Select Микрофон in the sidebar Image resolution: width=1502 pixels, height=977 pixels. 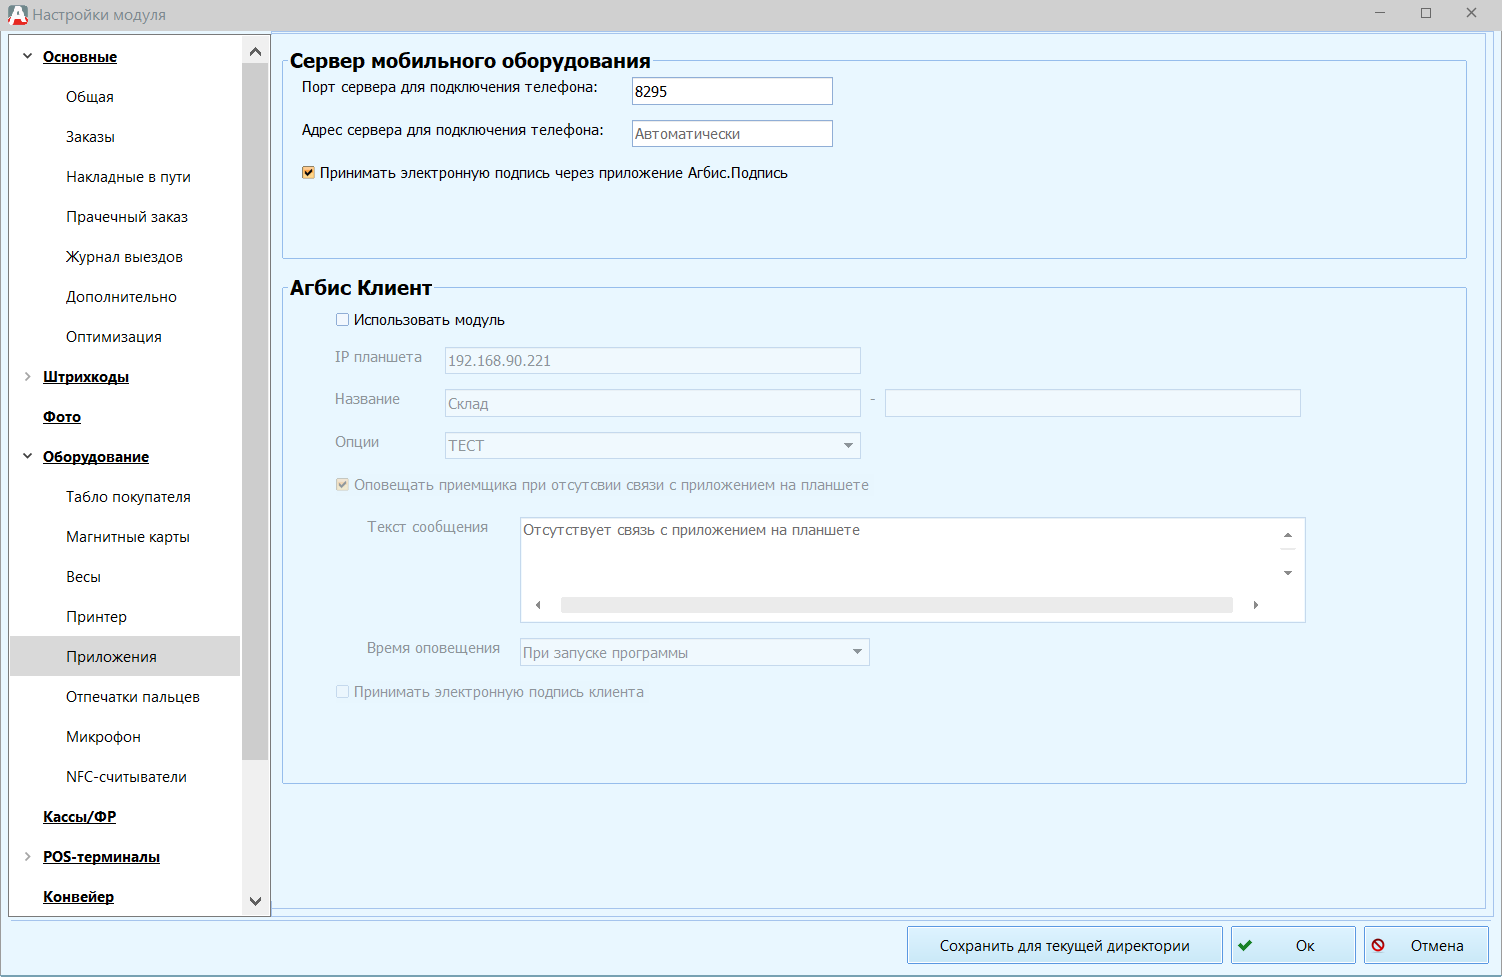(103, 737)
